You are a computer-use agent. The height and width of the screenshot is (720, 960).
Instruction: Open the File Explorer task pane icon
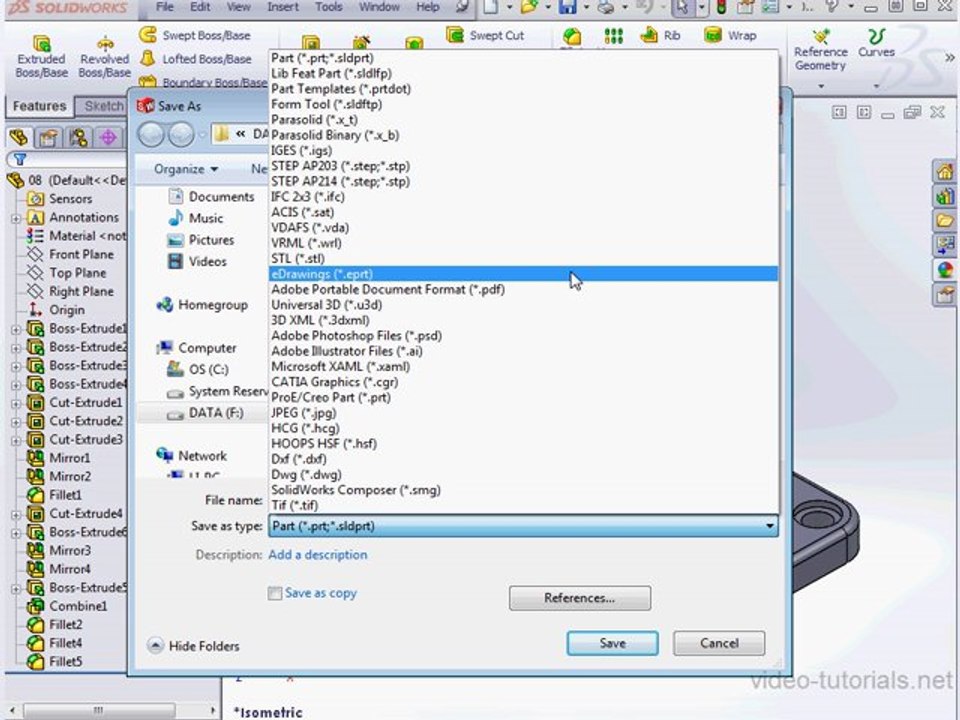point(945,220)
